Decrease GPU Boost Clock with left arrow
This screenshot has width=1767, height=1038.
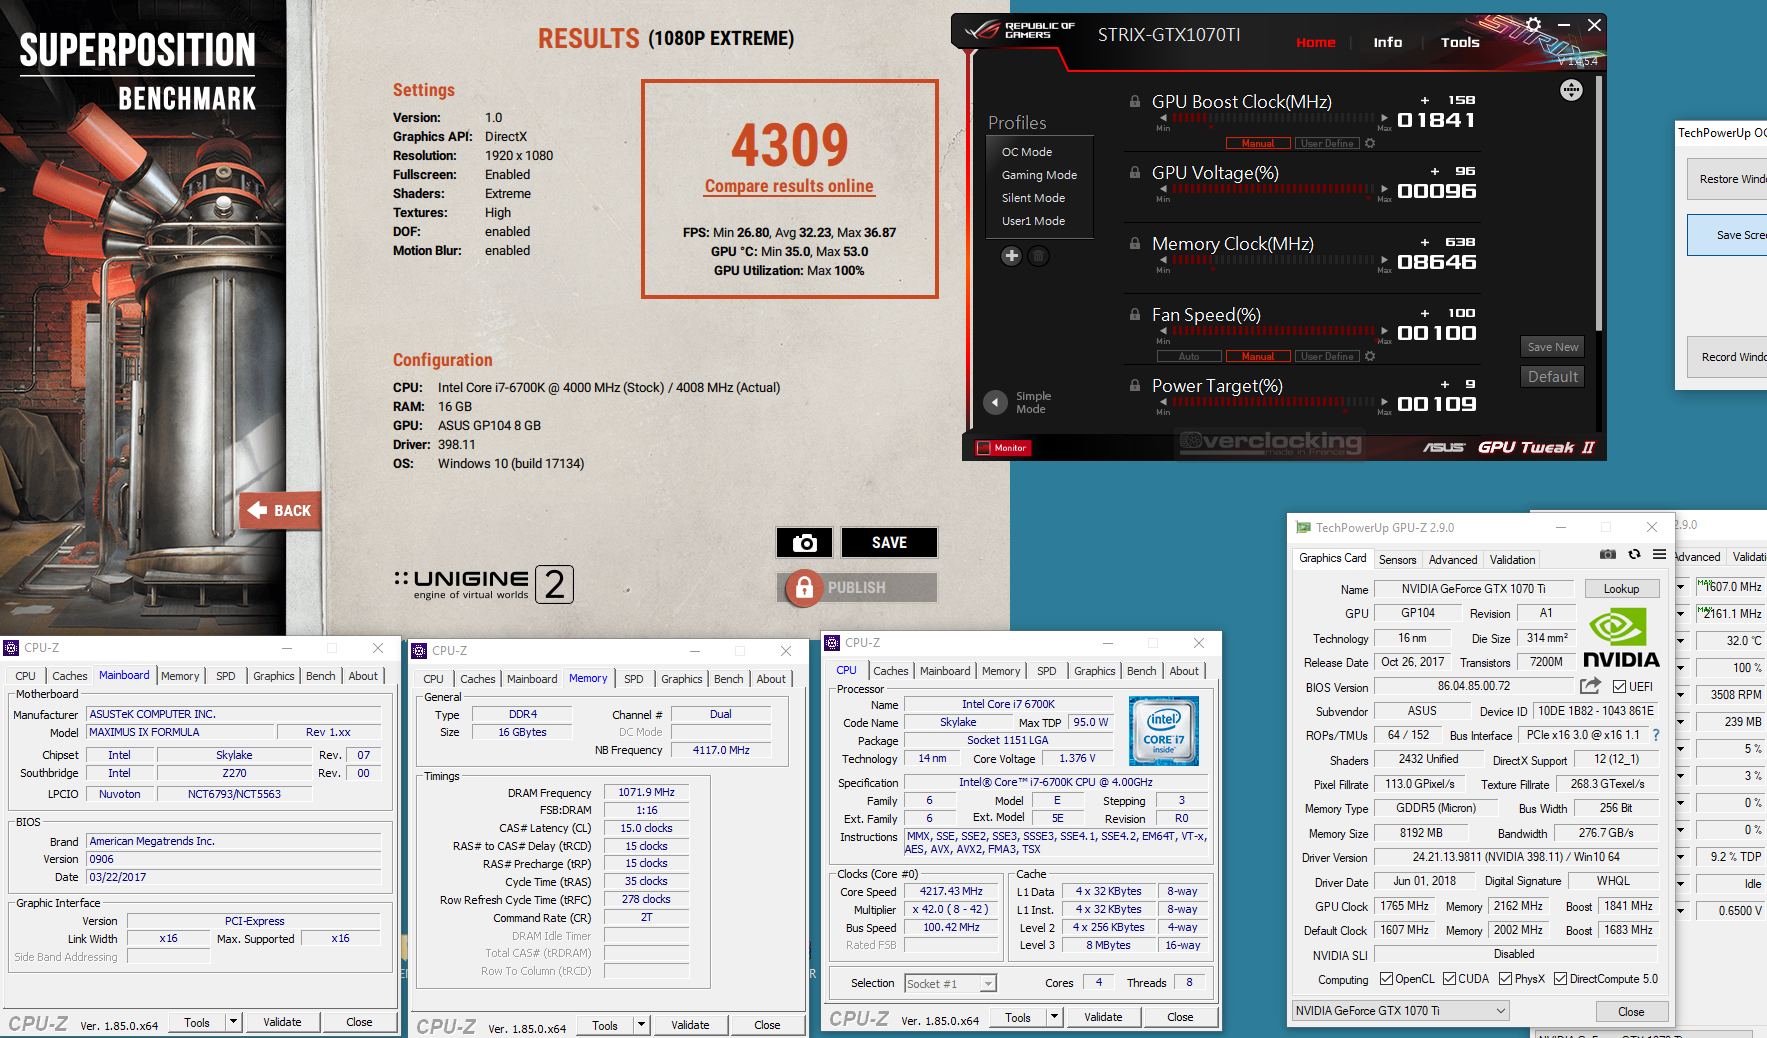tap(1163, 118)
